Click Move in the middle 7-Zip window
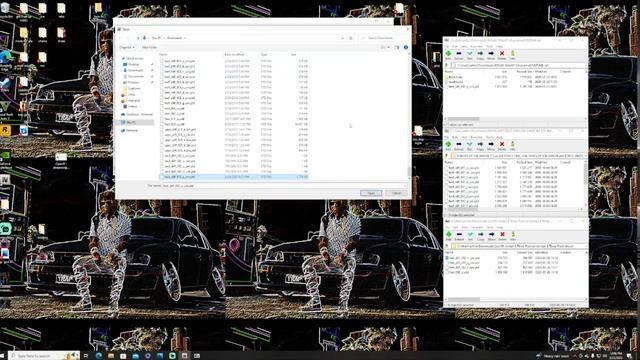 [x=491, y=146]
